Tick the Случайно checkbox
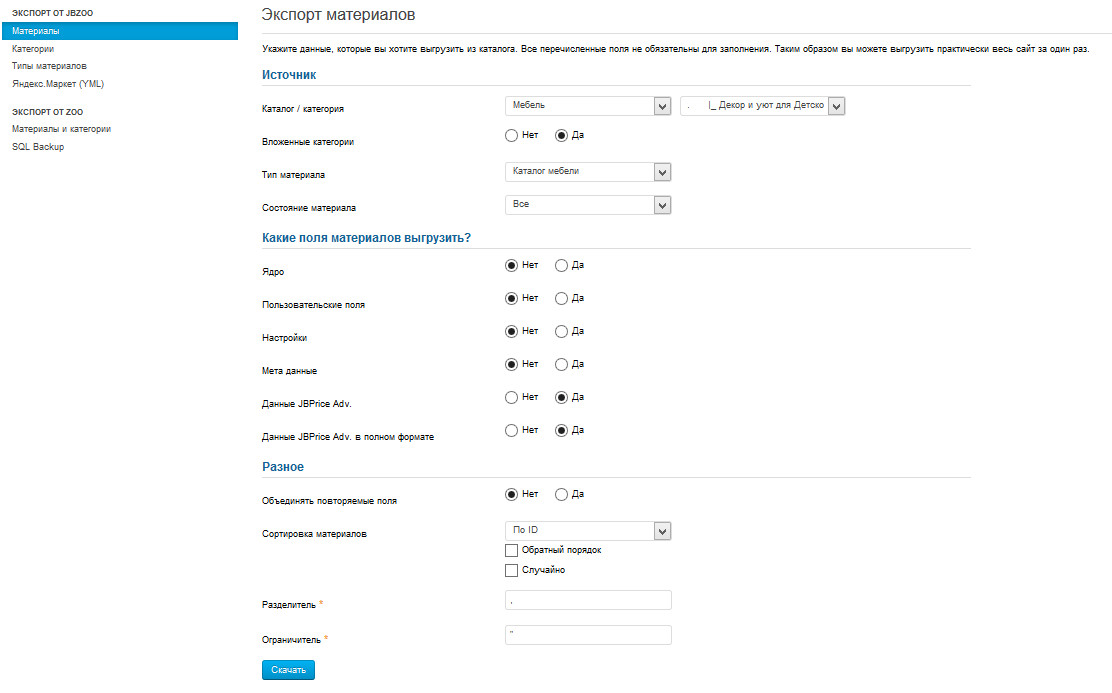Viewport: 1112px width, 693px height. point(512,571)
